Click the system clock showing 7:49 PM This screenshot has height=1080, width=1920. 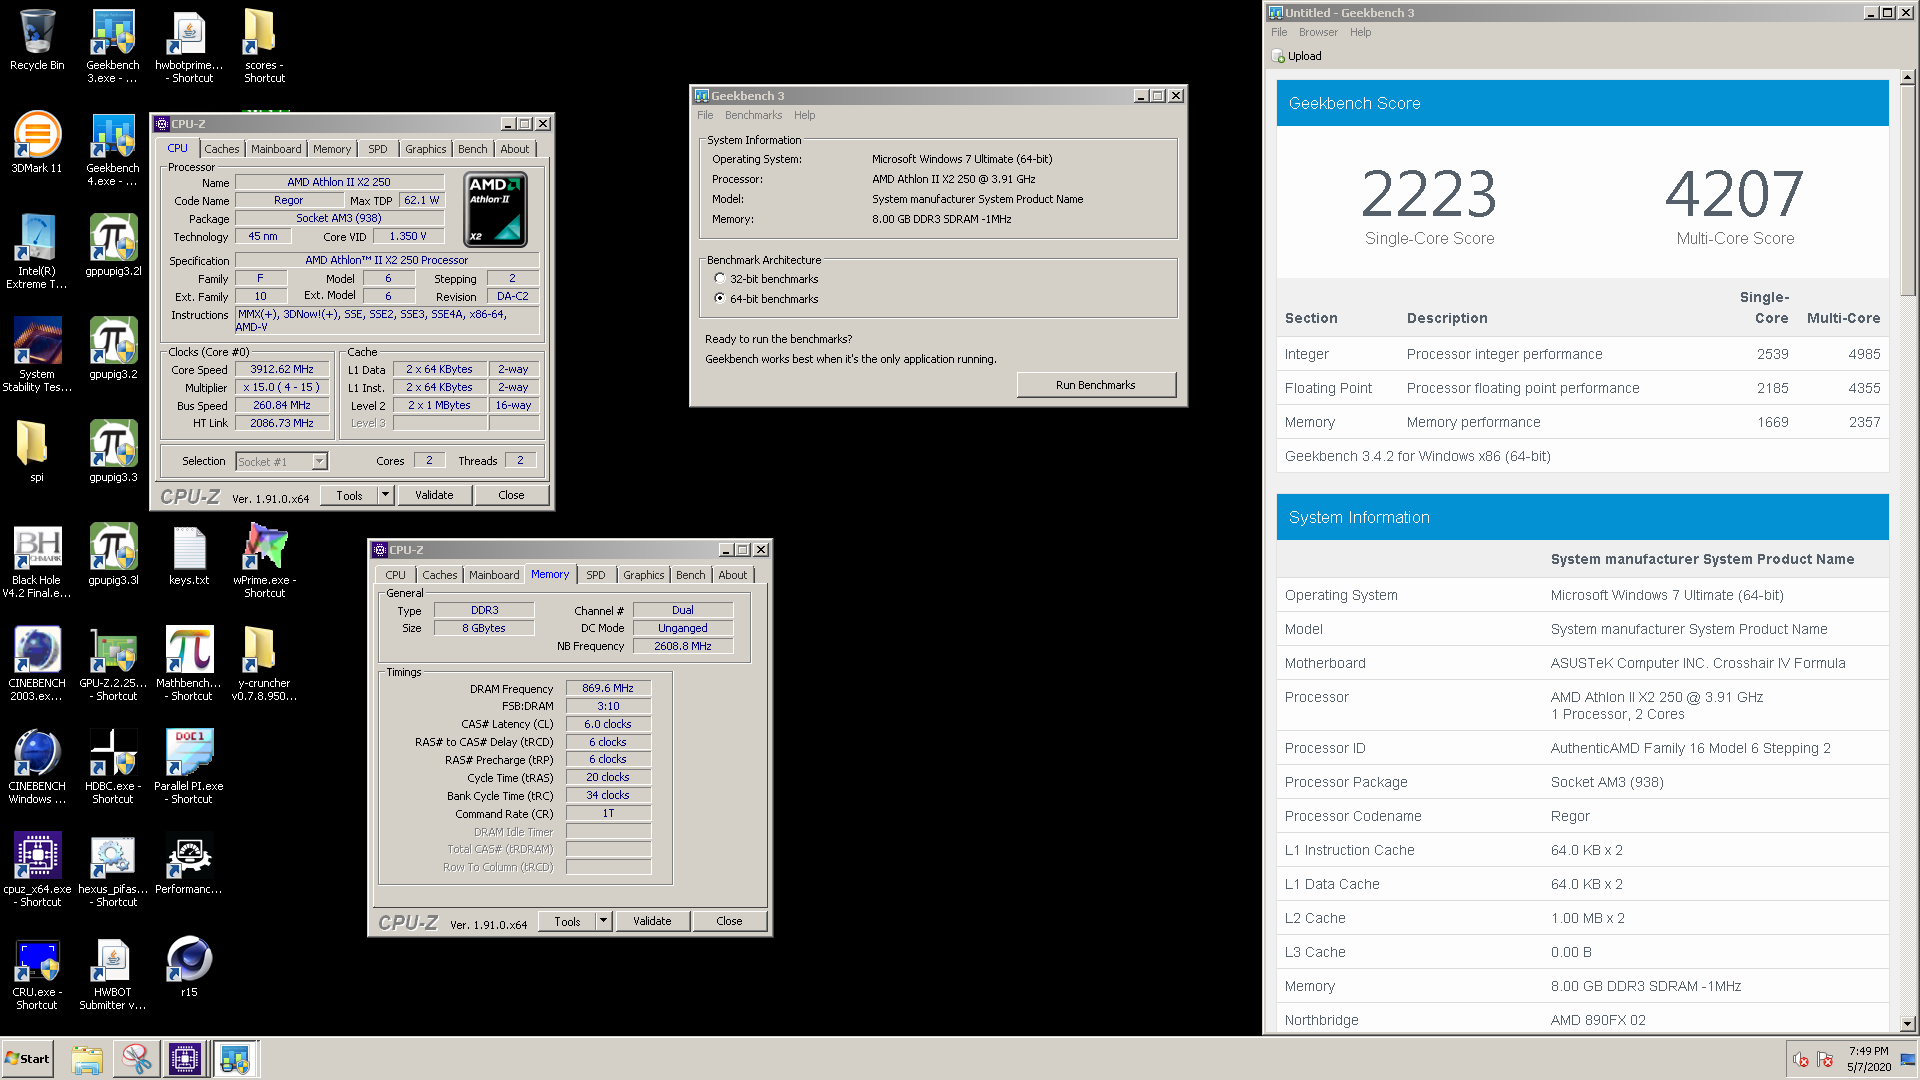(1868, 1059)
